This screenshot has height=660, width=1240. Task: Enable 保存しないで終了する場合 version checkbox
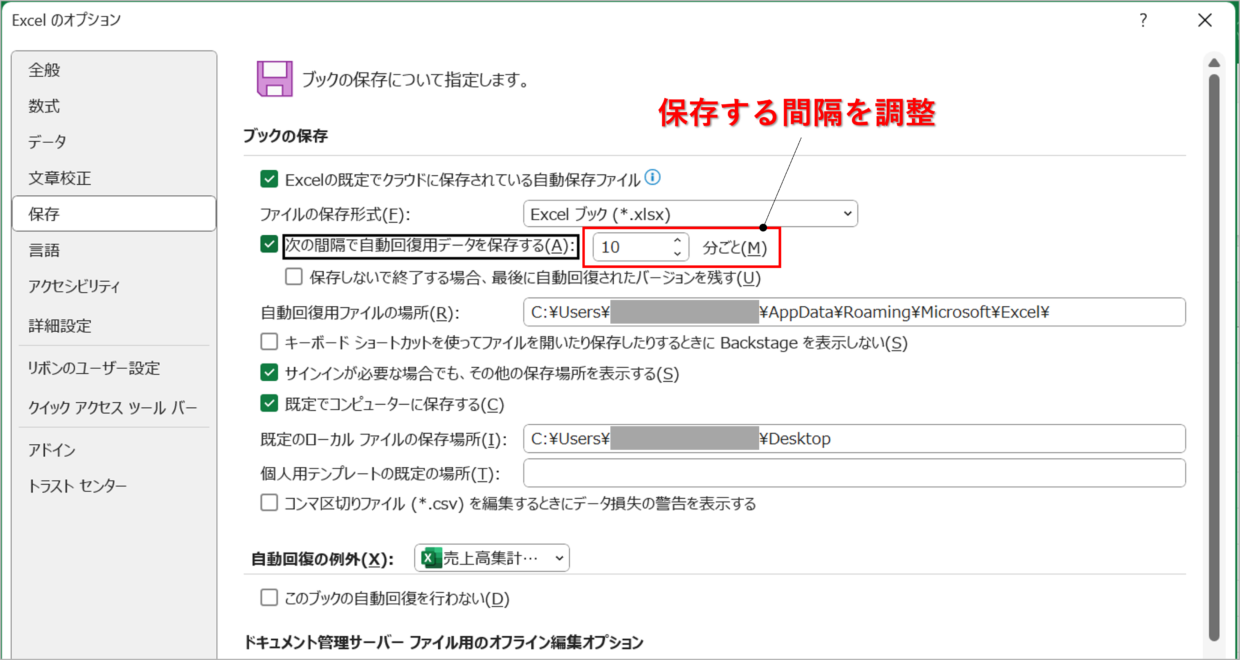pyautogui.click(x=294, y=277)
